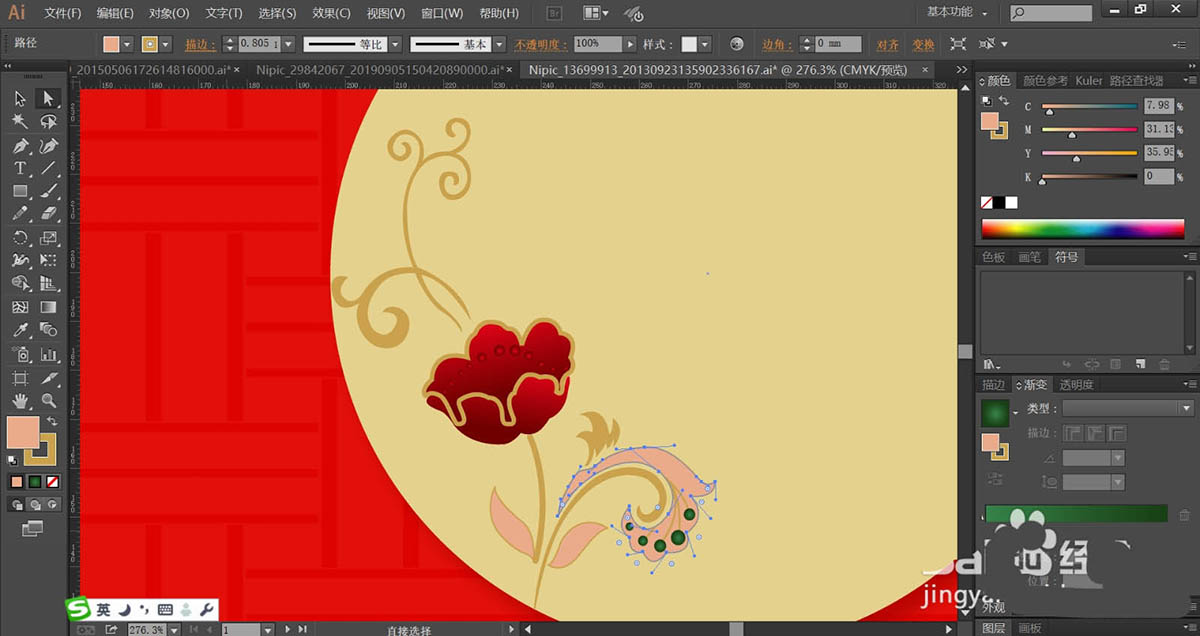This screenshot has width=1200, height=636.
Task: Expand the 等比 width profile dropdown
Action: pyautogui.click(x=395, y=45)
